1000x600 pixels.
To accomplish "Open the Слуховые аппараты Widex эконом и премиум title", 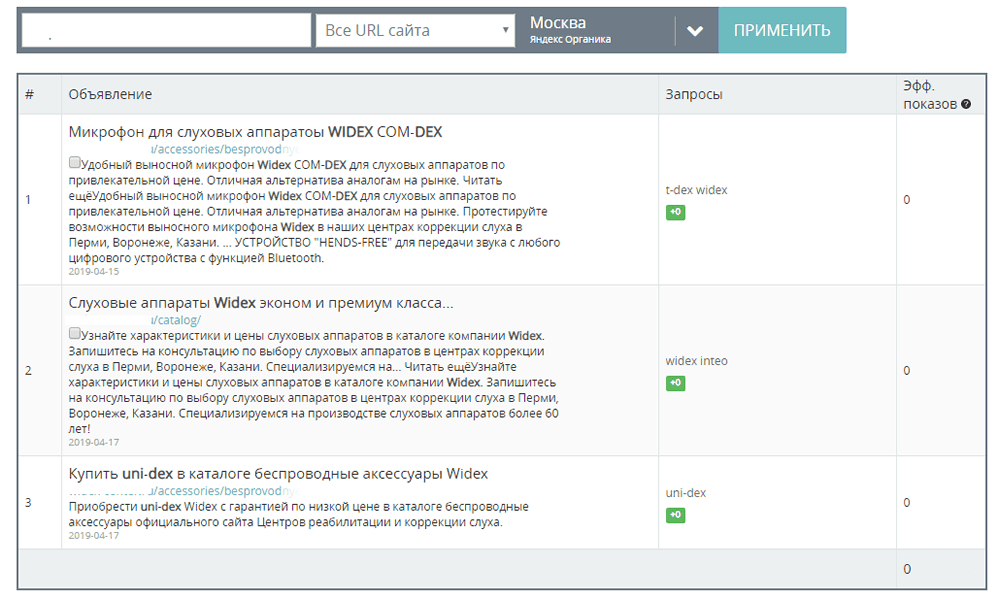I will (x=260, y=303).
